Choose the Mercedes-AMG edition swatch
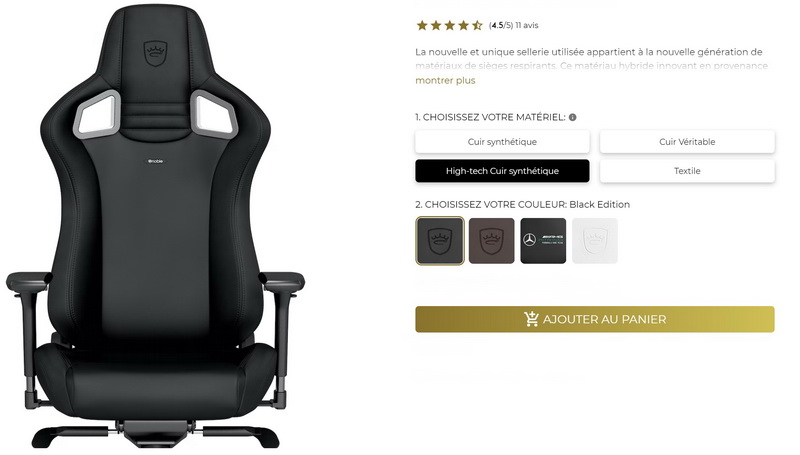800x455 pixels. pos(543,241)
